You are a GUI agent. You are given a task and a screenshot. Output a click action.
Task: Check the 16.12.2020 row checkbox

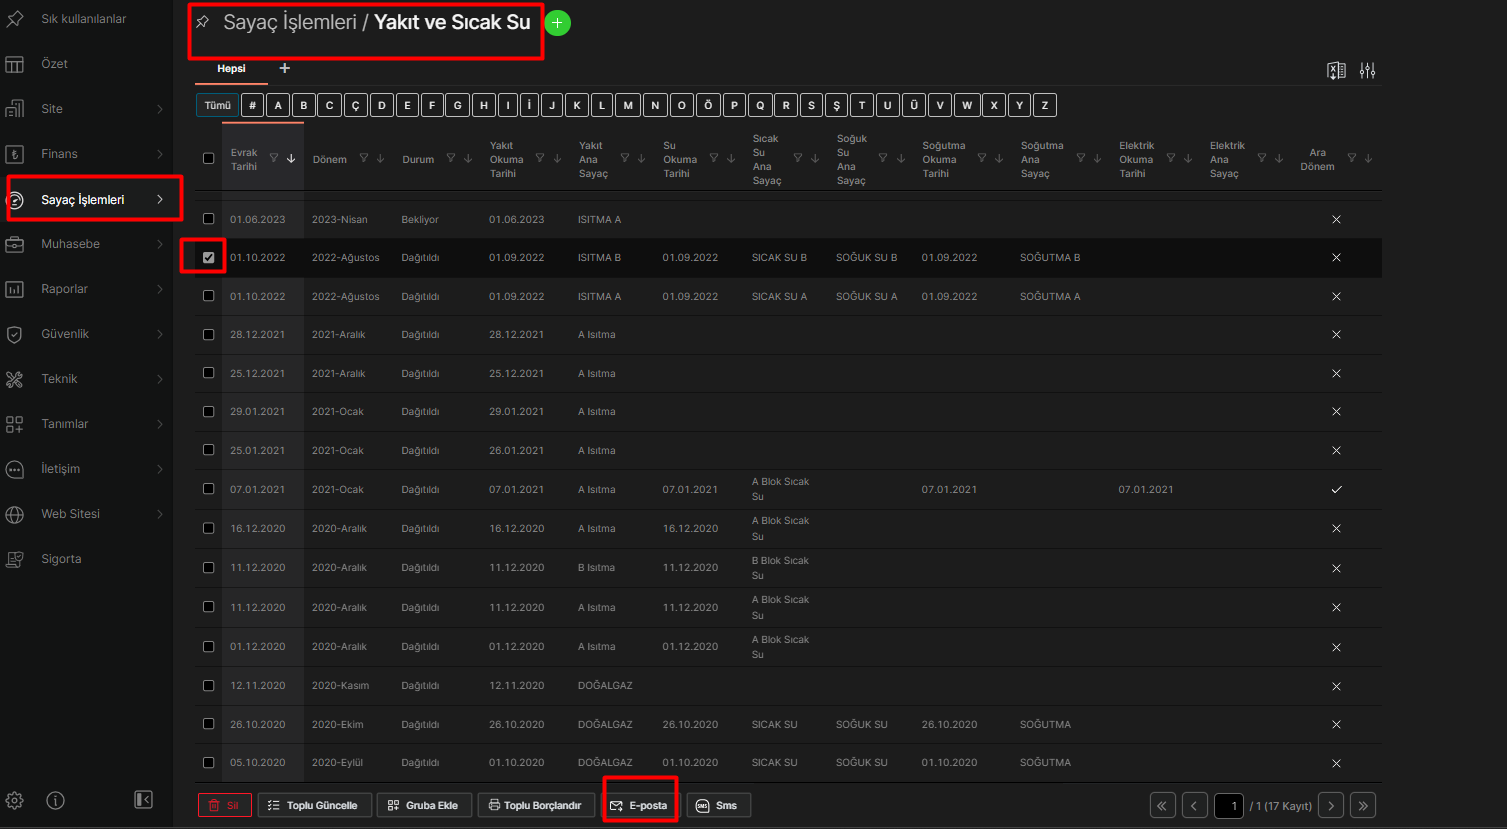[208, 528]
